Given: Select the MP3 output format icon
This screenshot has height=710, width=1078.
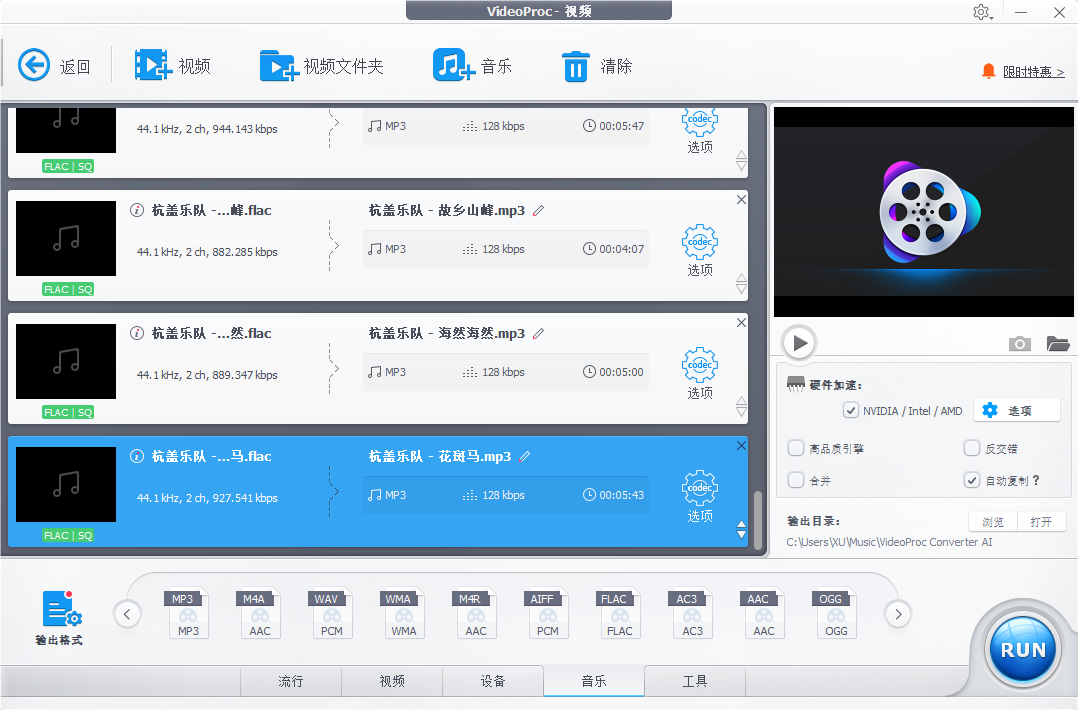Looking at the screenshot, I should click(x=188, y=612).
